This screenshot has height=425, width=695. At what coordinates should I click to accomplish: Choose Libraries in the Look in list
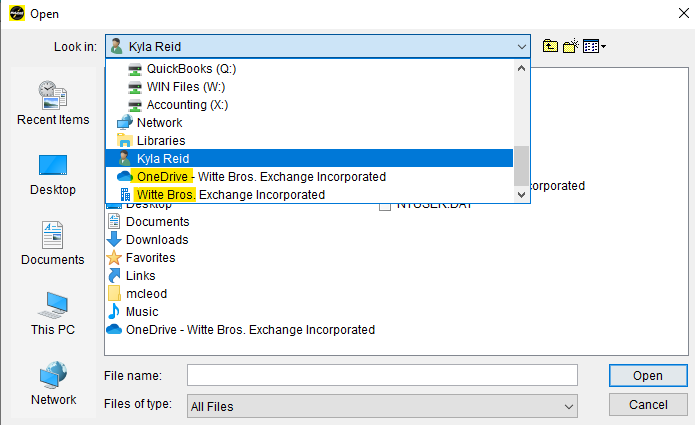[310, 140]
